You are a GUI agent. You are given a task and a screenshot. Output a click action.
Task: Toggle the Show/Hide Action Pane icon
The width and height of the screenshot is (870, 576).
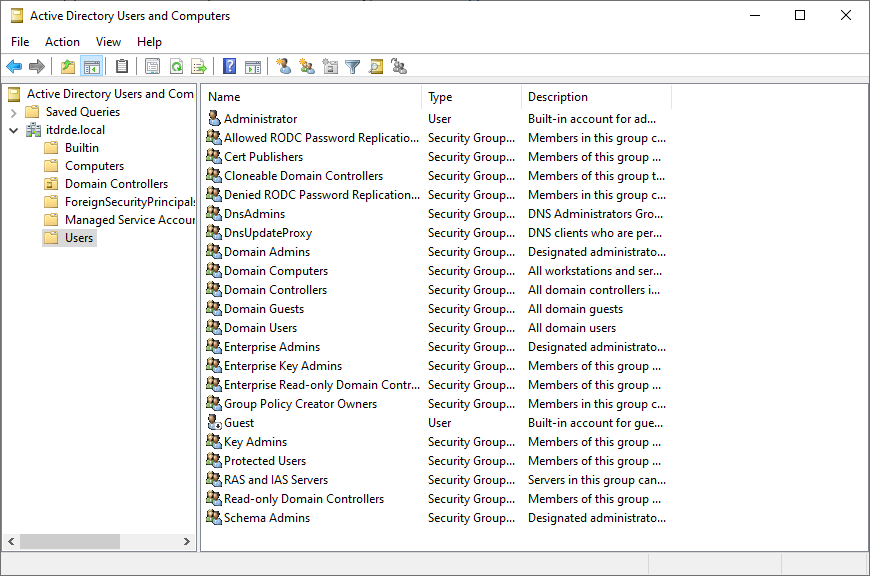point(253,67)
